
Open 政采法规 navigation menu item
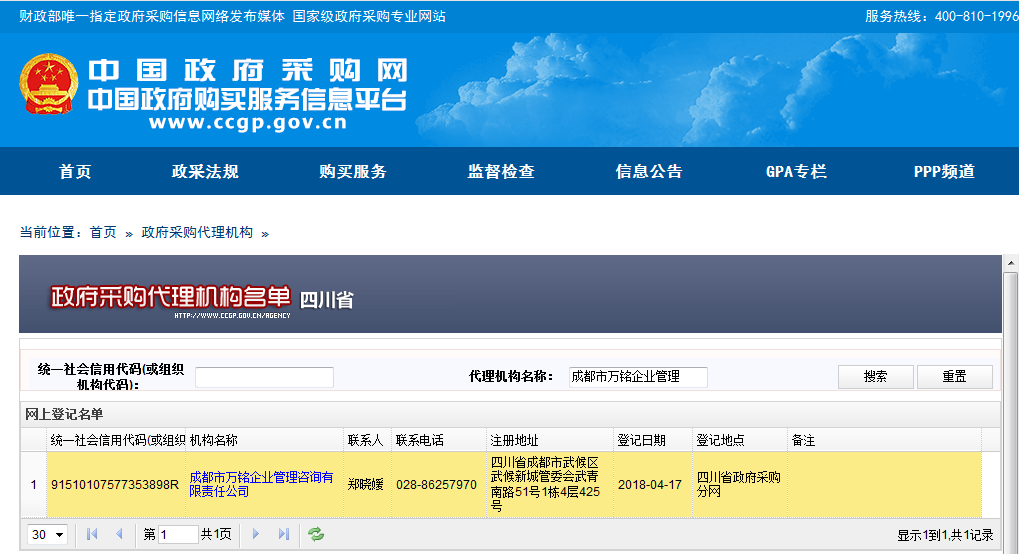pyautogui.click(x=205, y=172)
